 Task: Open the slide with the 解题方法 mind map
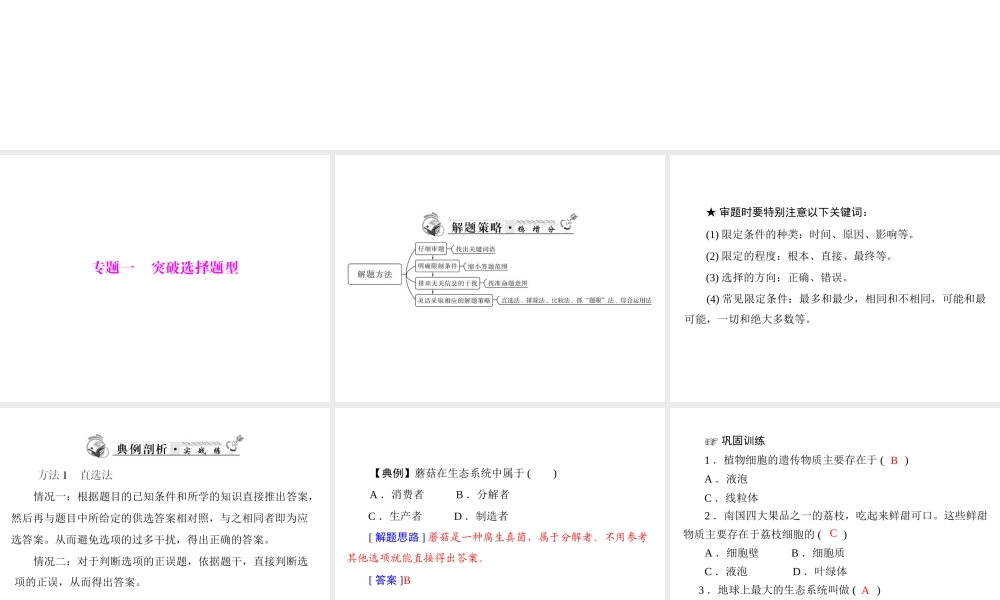pyautogui.click(x=499, y=278)
